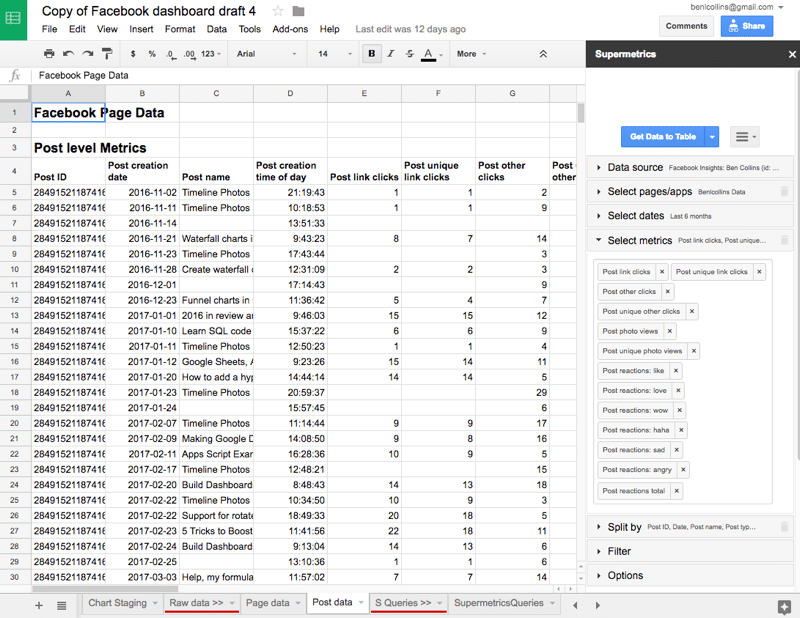Undo the last action
800x618 pixels.
[x=68, y=54]
